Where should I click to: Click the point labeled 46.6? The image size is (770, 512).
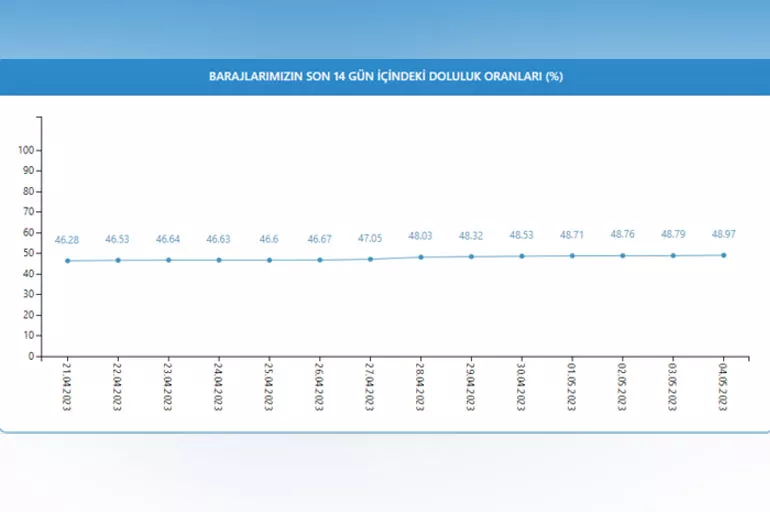(270, 260)
